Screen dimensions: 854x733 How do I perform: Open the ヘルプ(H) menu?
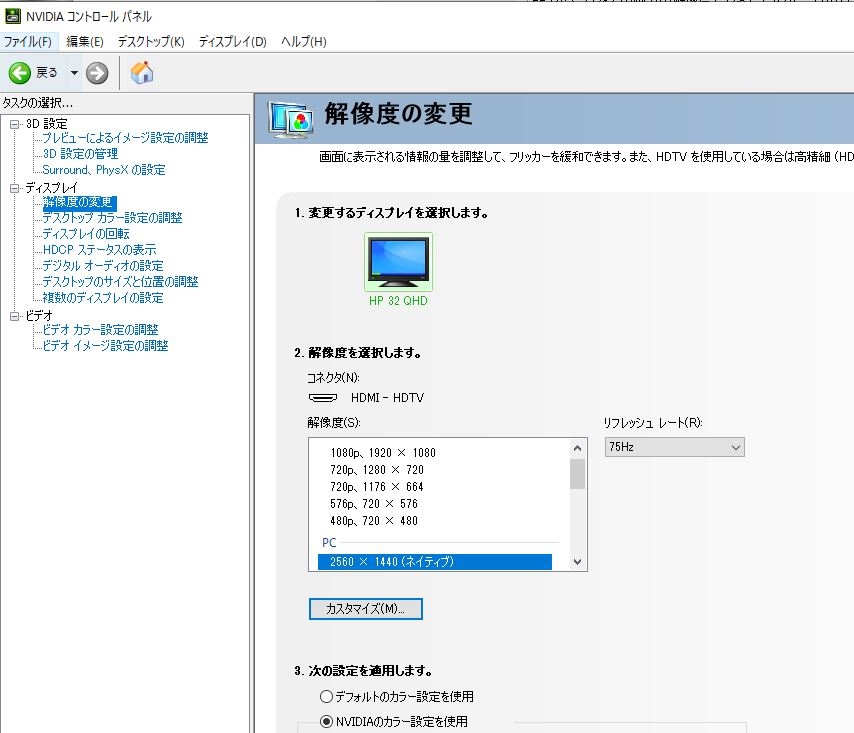[303, 41]
